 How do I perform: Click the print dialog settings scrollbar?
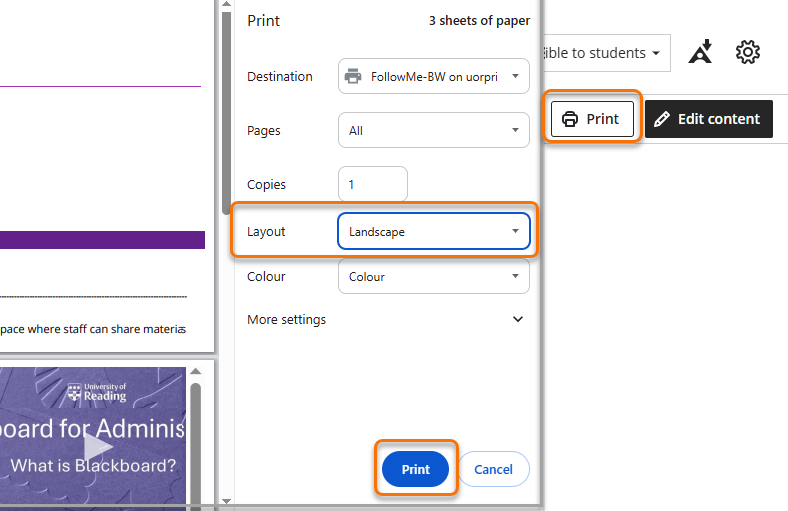[536, 250]
